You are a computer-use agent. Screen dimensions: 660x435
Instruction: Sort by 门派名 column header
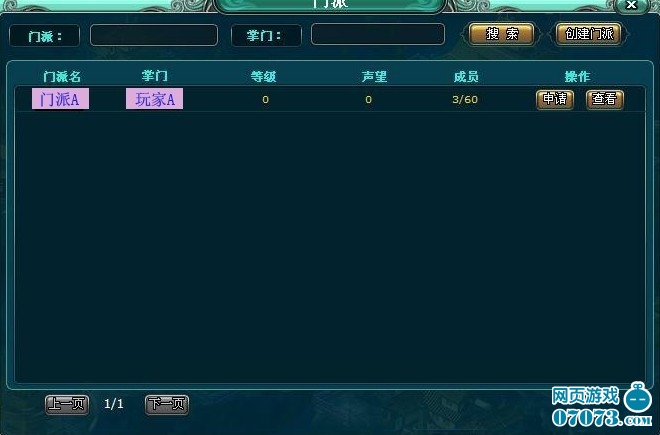point(62,77)
